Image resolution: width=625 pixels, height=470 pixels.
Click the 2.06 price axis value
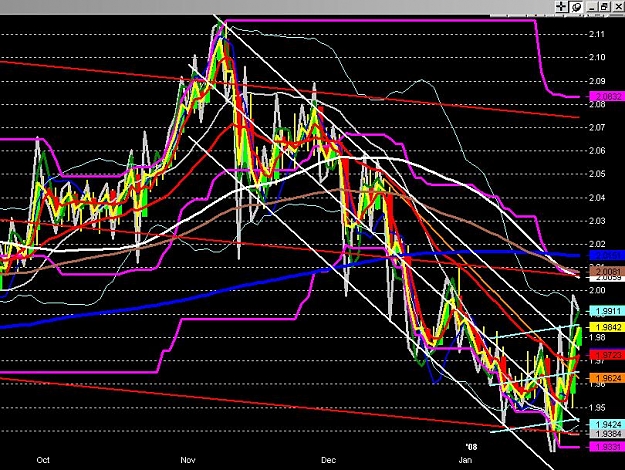(597, 151)
